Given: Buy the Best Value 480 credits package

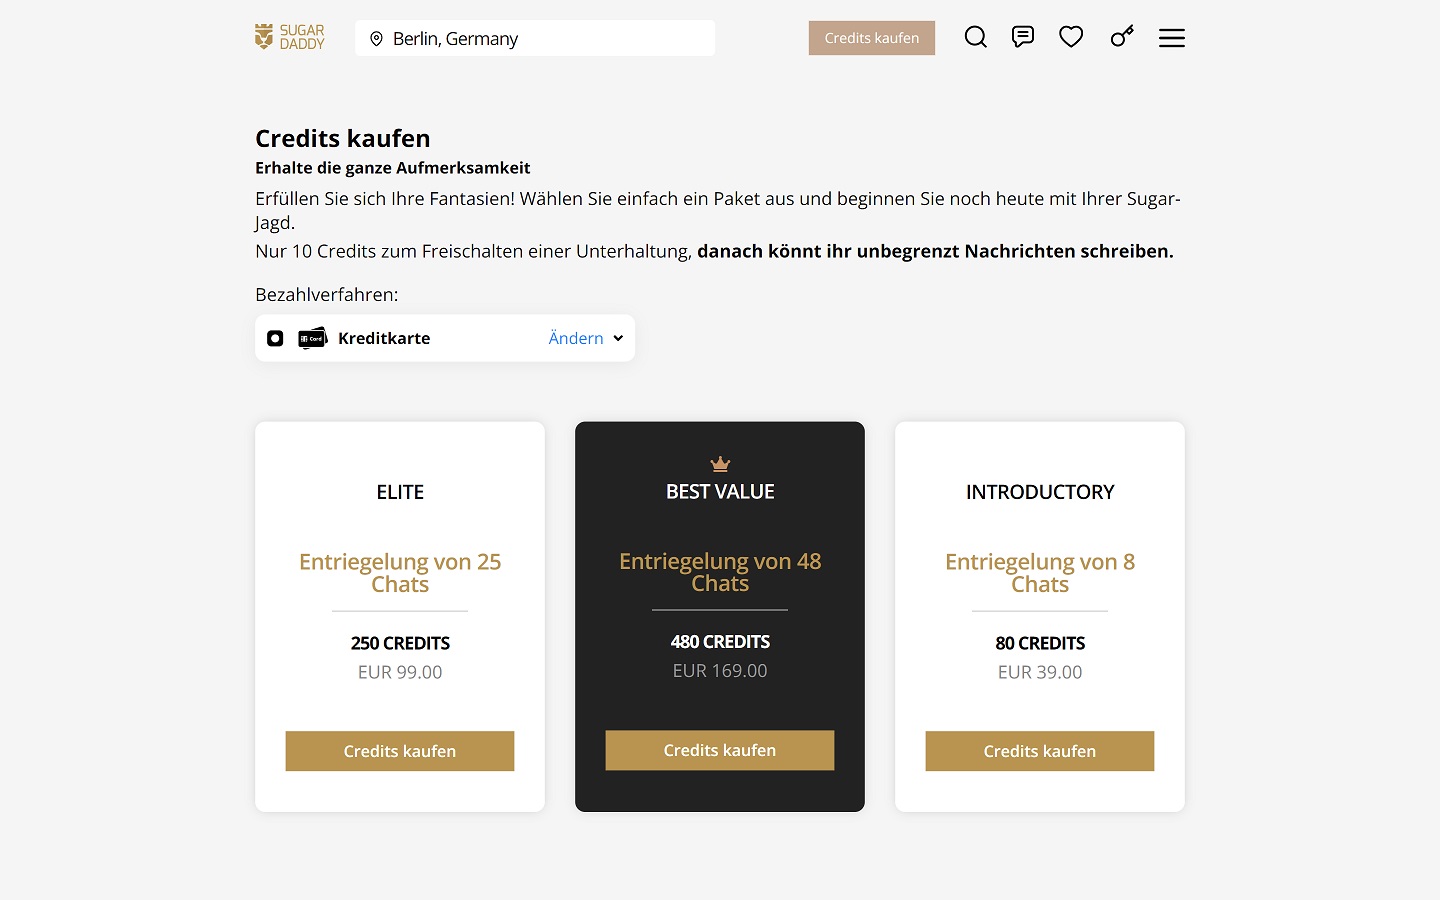Looking at the screenshot, I should pyautogui.click(x=720, y=750).
